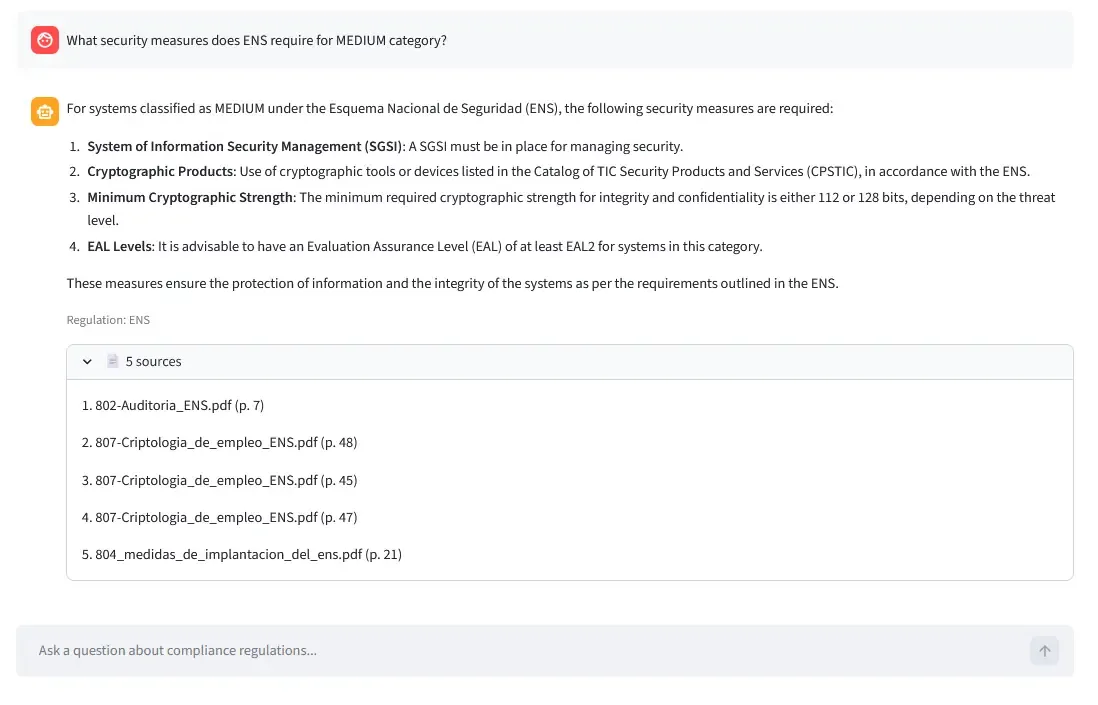Click the red user avatar icon
This screenshot has height=705, width=1098.
click(45, 41)
